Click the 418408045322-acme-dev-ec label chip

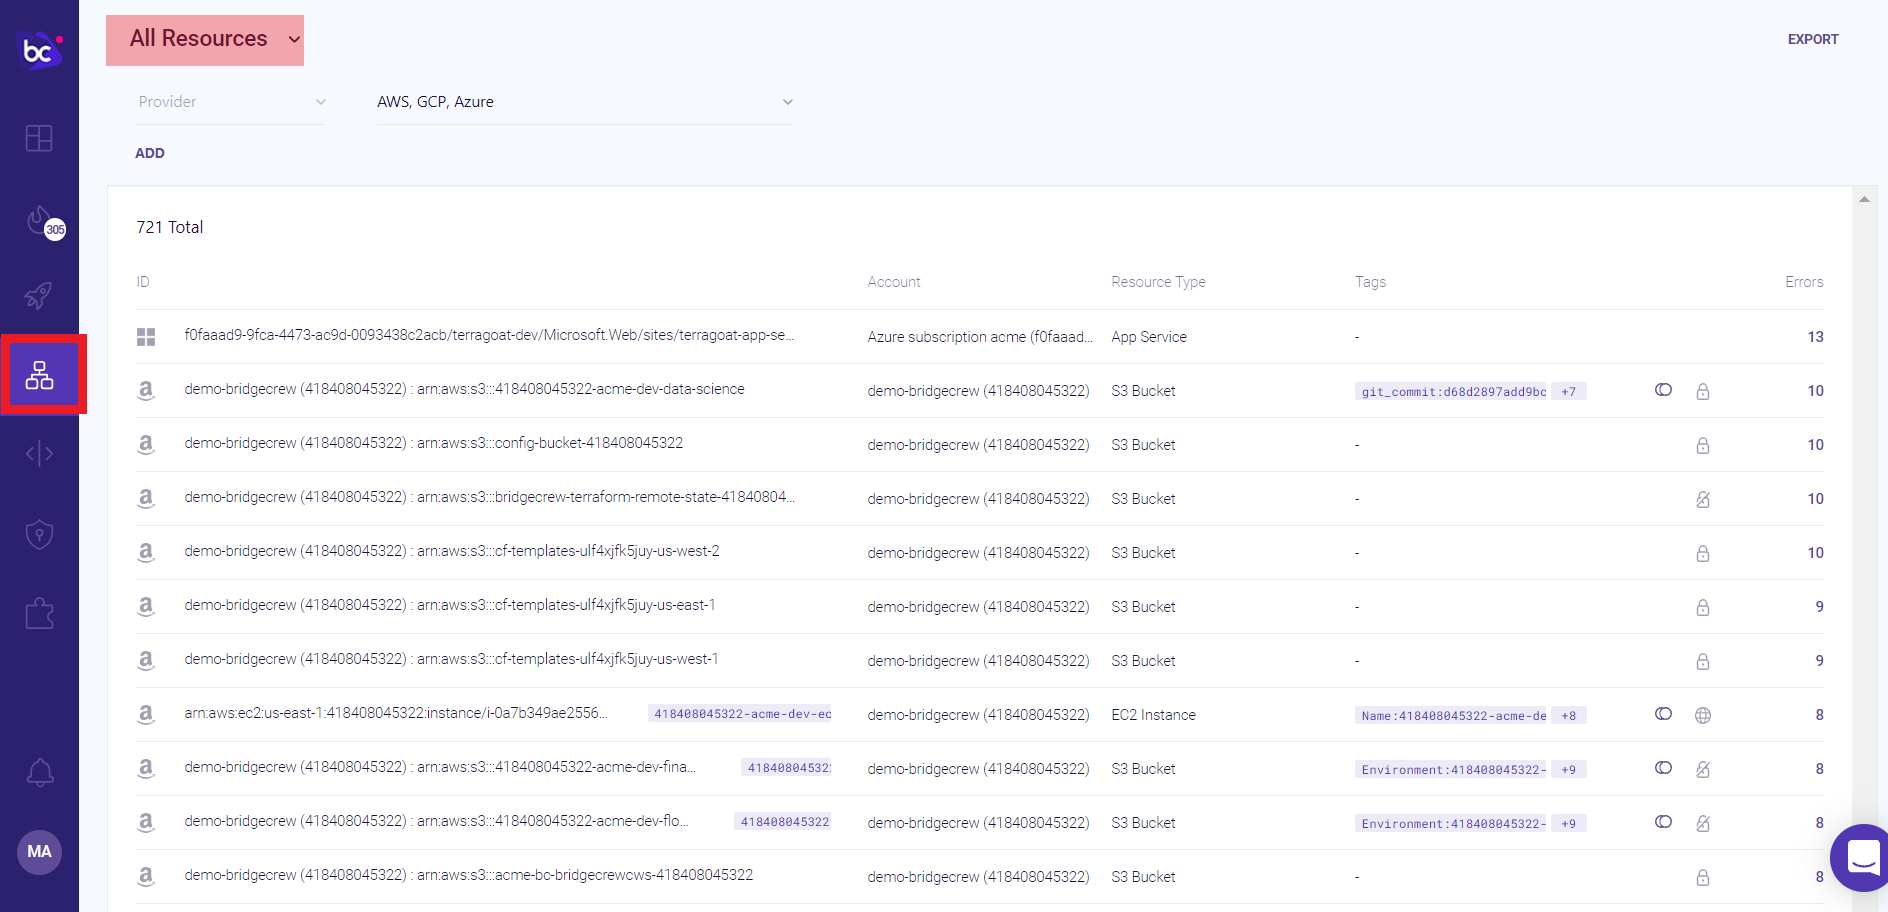742,714
